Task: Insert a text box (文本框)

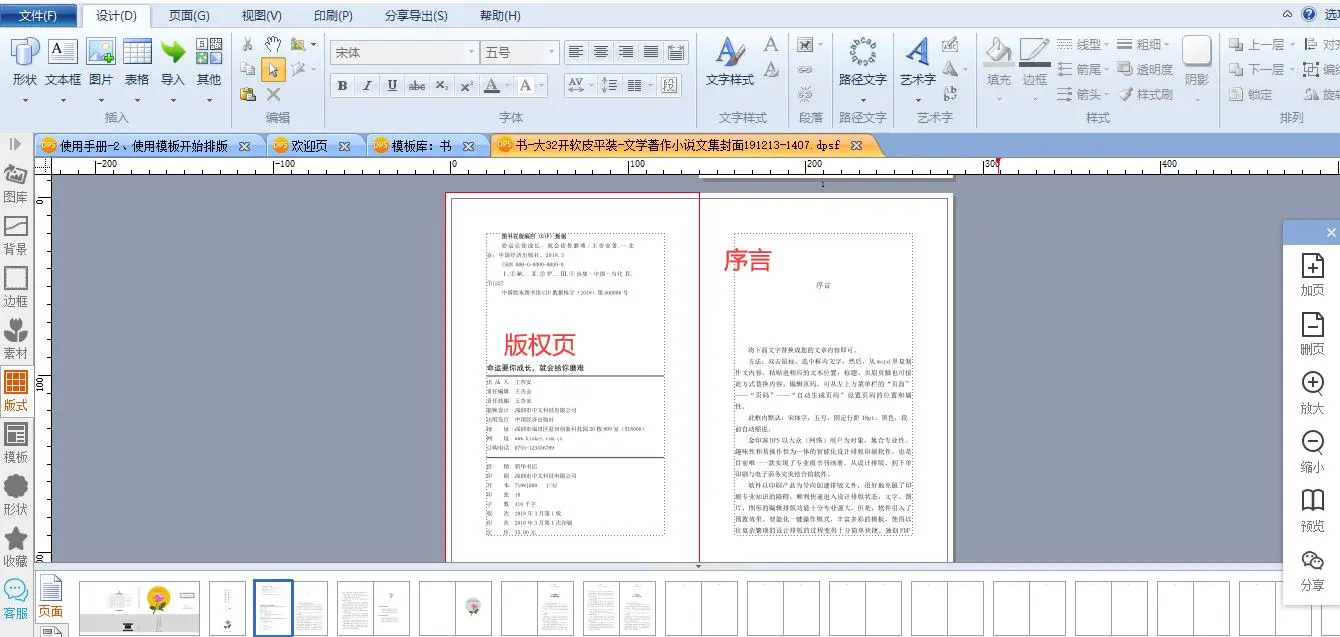Action: pyautogui.click(x=63, y=60)
